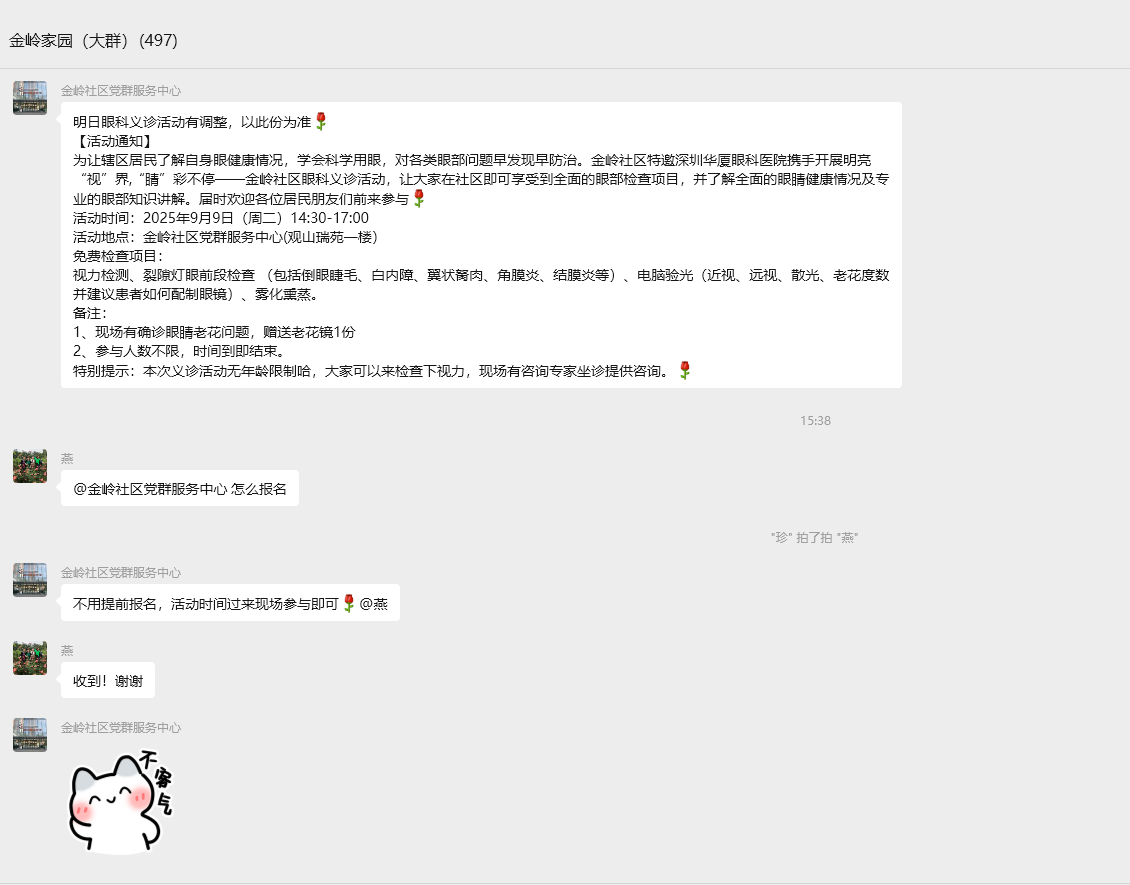Click the sender name above the cat sticker
This screenshot has height=885, width=1130.
121,728
